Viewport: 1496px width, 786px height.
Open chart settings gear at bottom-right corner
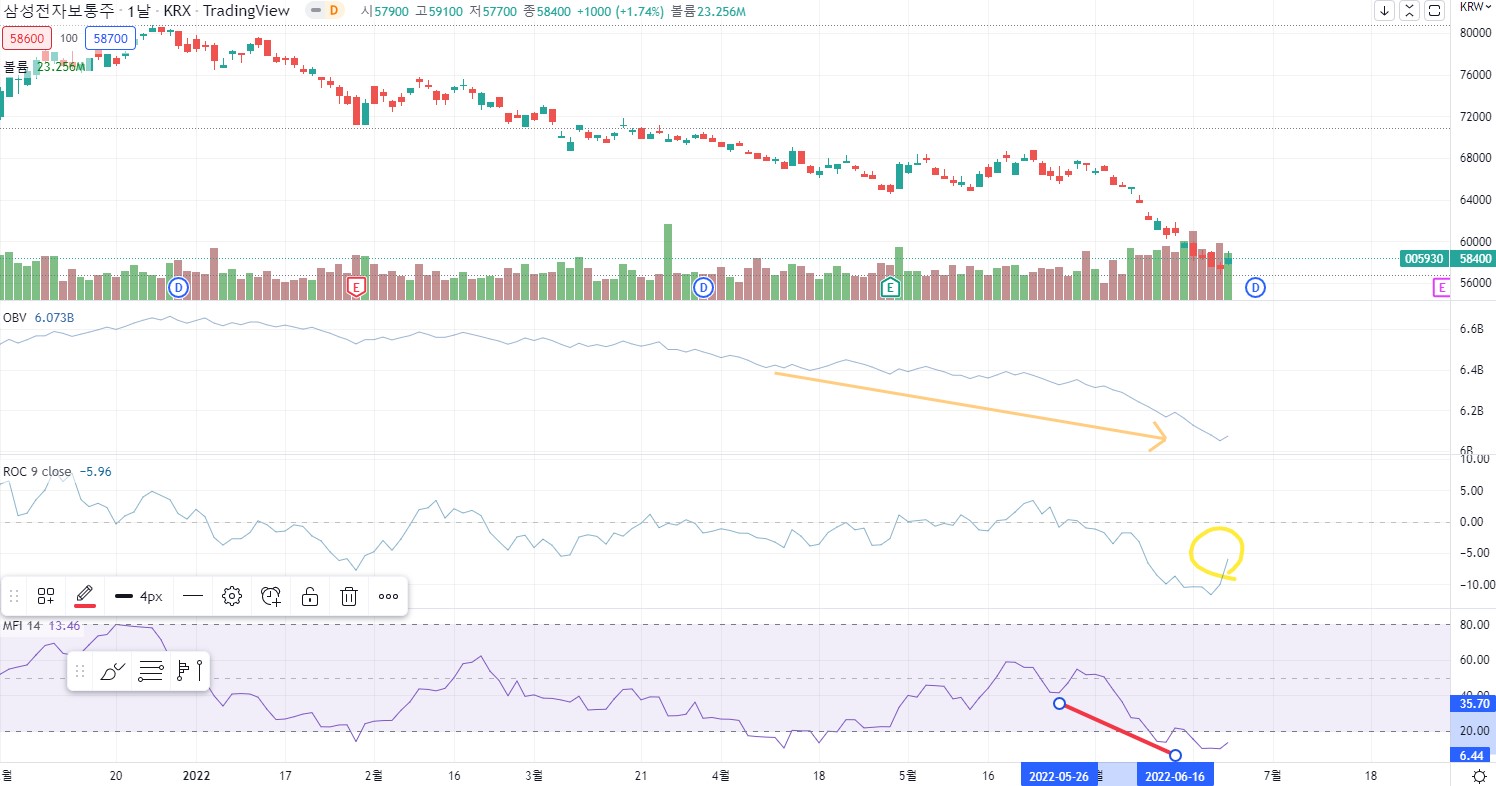[1478, 776]
